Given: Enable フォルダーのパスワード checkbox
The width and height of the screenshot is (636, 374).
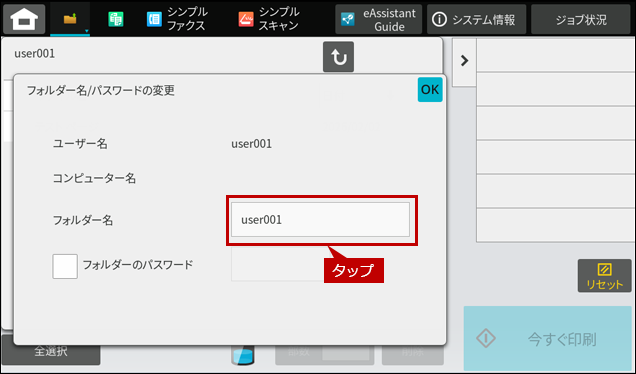Looking at the screenshot, I should tap(65, 267).
